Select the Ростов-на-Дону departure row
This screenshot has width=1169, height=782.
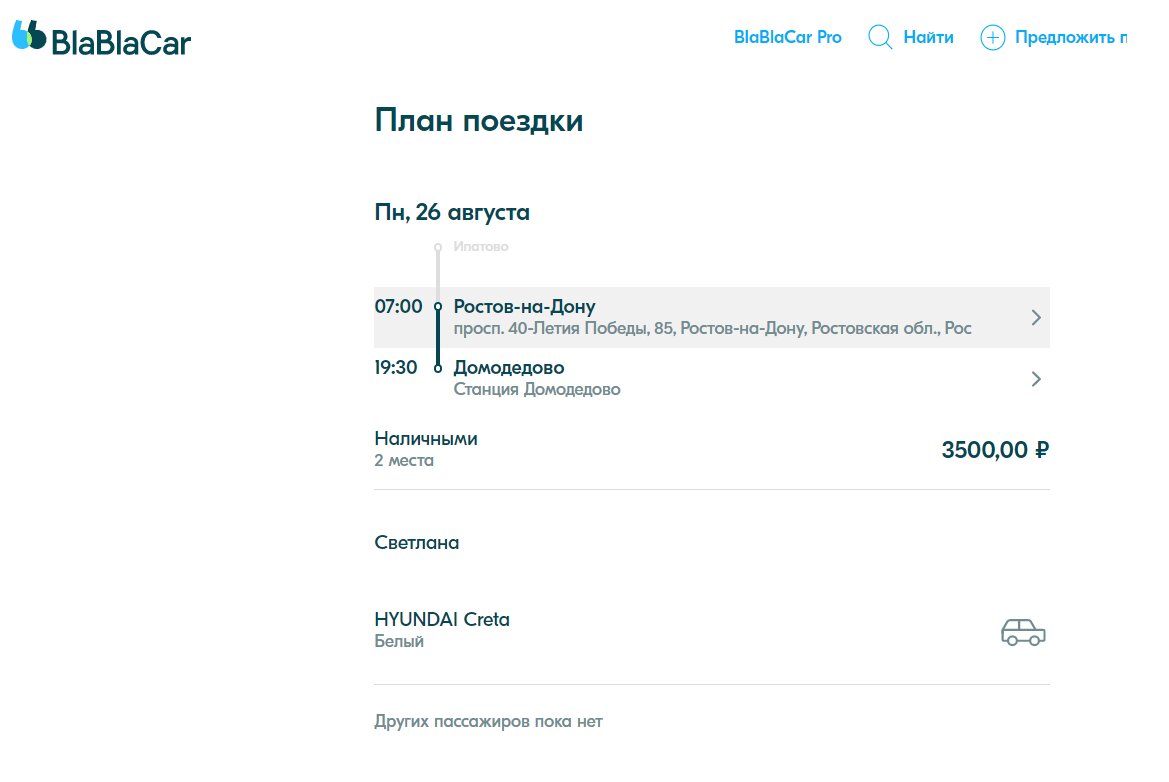tap(712, 318)
